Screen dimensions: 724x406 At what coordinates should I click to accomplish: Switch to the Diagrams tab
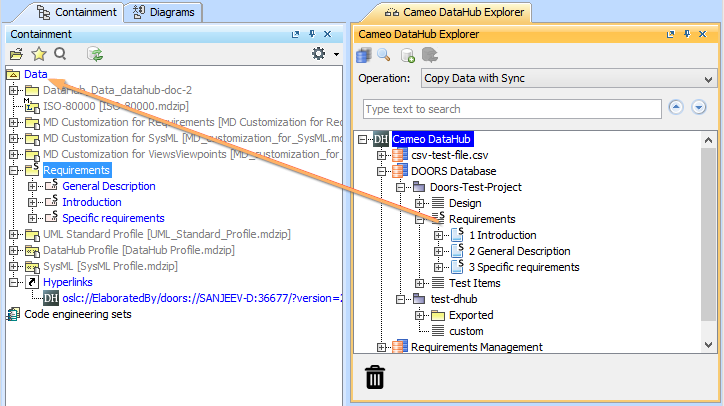[x=163, y=12]
